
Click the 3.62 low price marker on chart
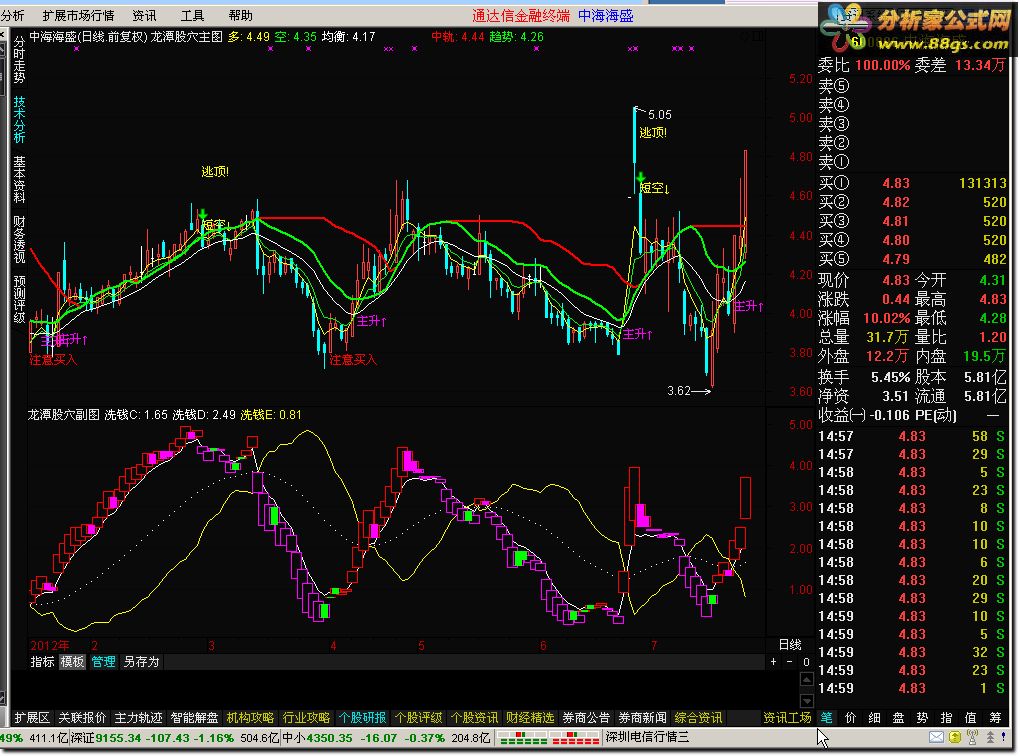tap(678, 391)
